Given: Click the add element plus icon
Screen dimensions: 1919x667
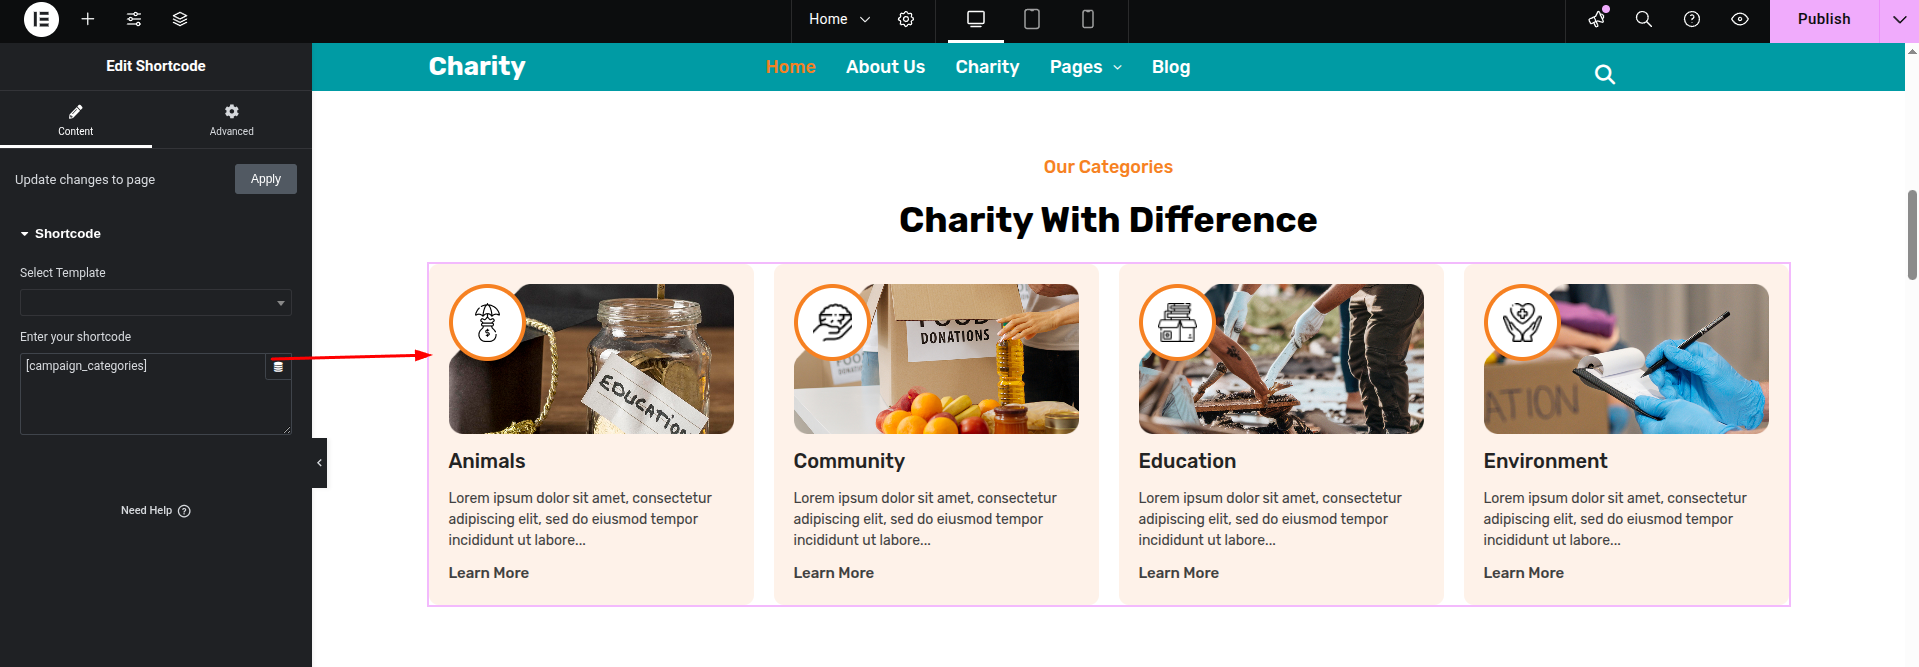Looking at the screenshot, I should tap(88, 19).
